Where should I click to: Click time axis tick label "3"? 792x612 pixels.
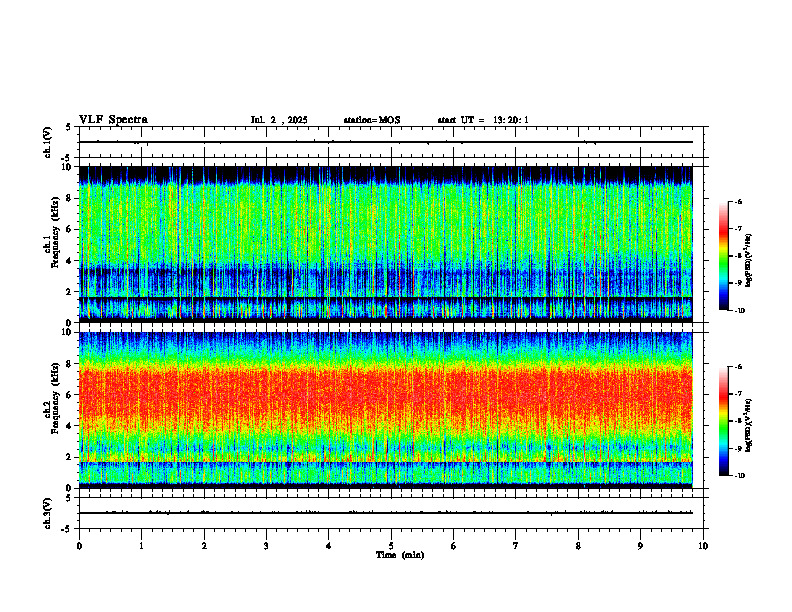pos(266,546)
